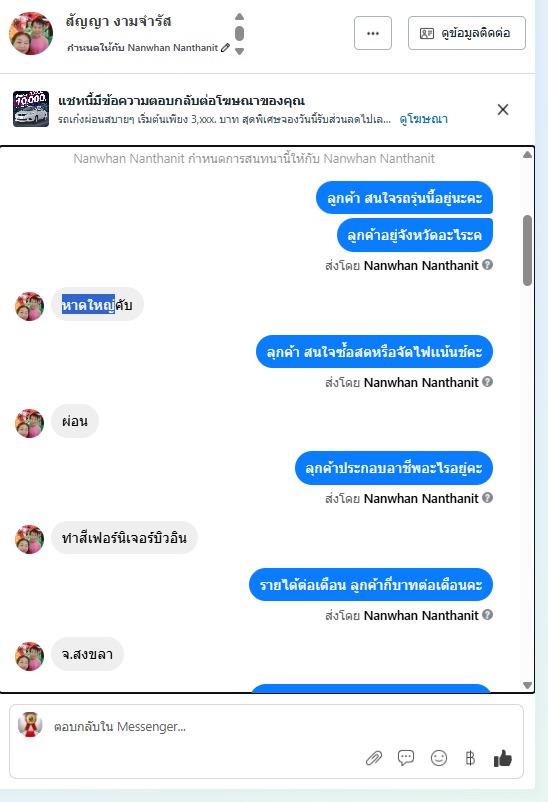Click the chat scrollbar down arrow
The width and height of the screenshot is (548, 802).
528,685
